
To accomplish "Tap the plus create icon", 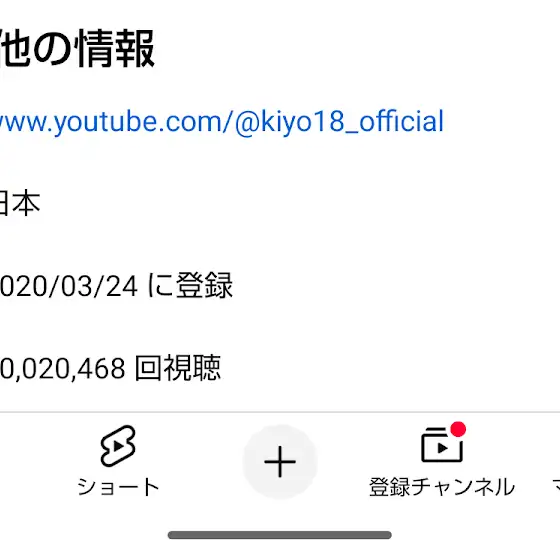I will [x=280, y=461].
